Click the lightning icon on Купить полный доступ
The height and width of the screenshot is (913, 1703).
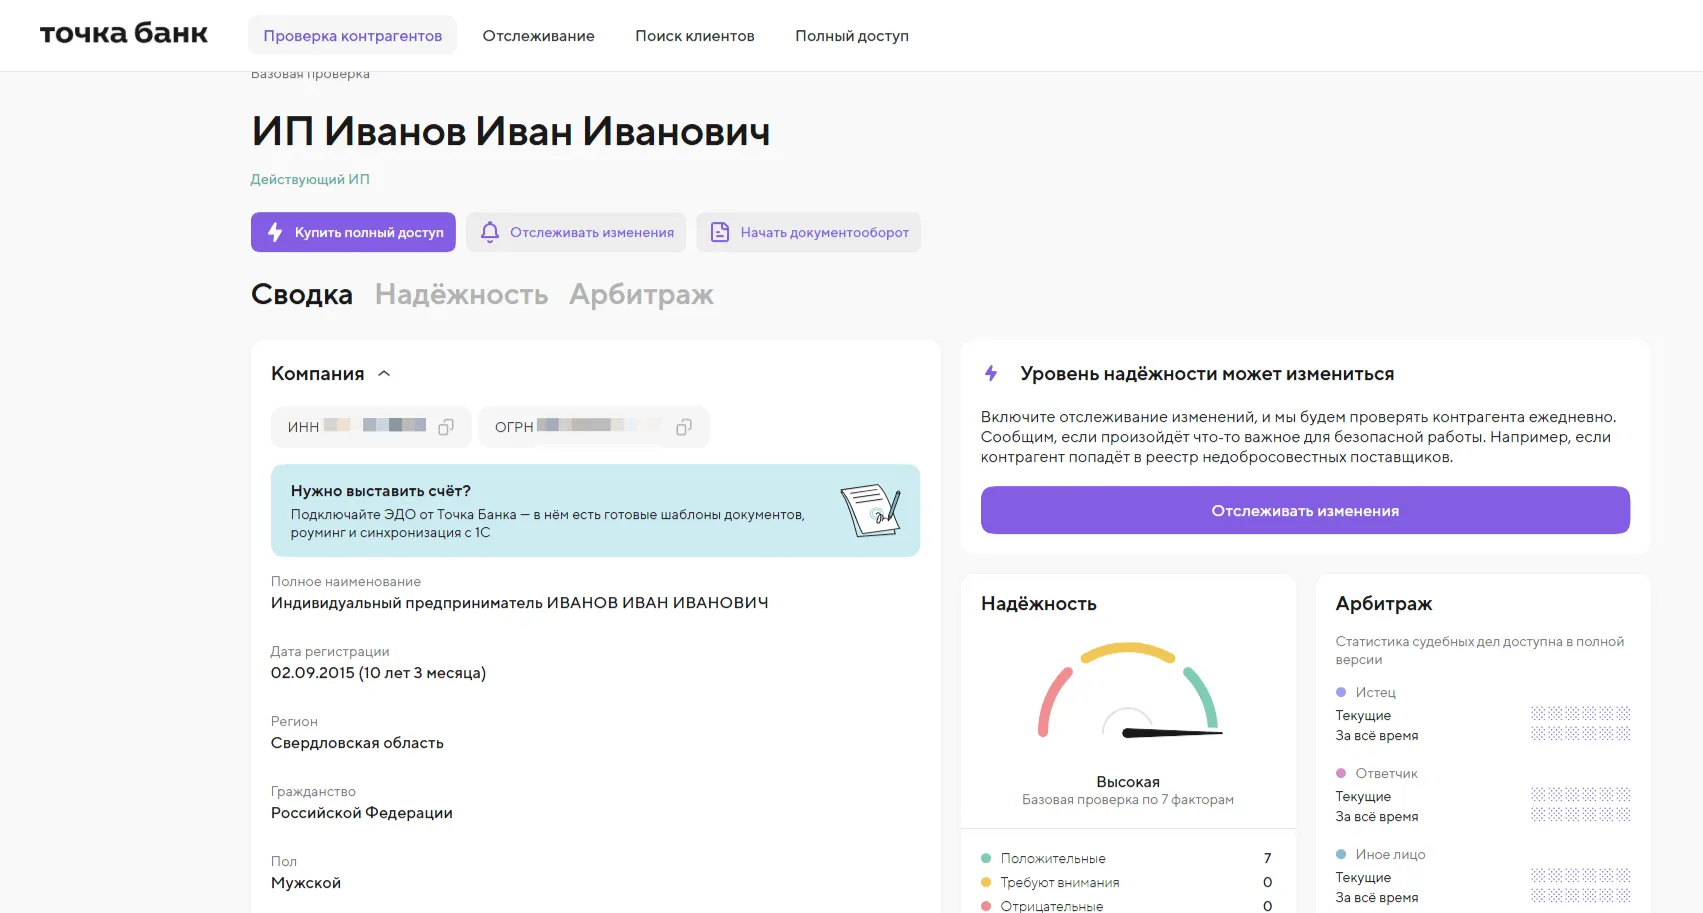(x=275, y=232)
